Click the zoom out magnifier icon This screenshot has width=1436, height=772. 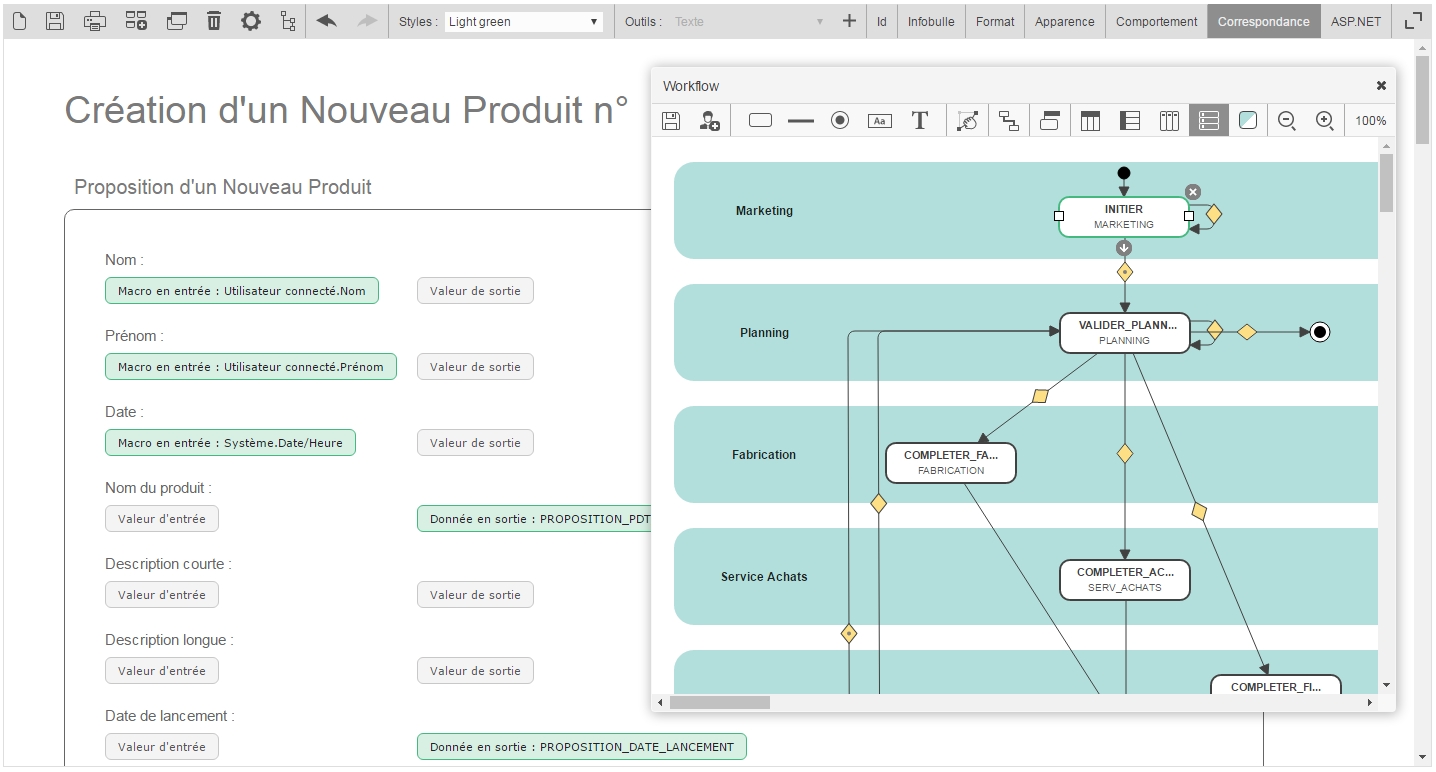click(x=1287, y=121)
